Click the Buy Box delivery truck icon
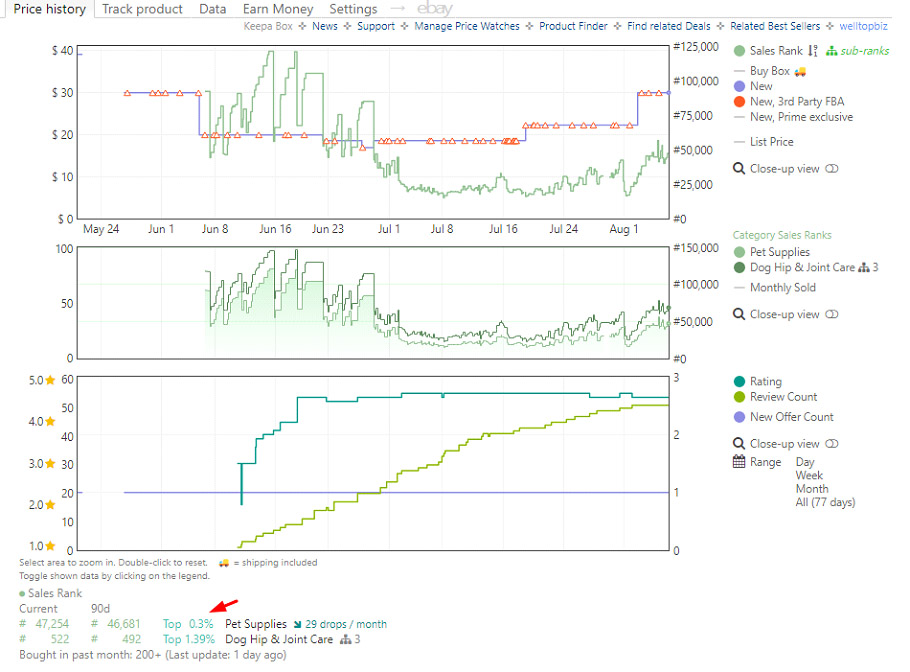910x672 pixels. pyautogui.click(x=800, y=72)
